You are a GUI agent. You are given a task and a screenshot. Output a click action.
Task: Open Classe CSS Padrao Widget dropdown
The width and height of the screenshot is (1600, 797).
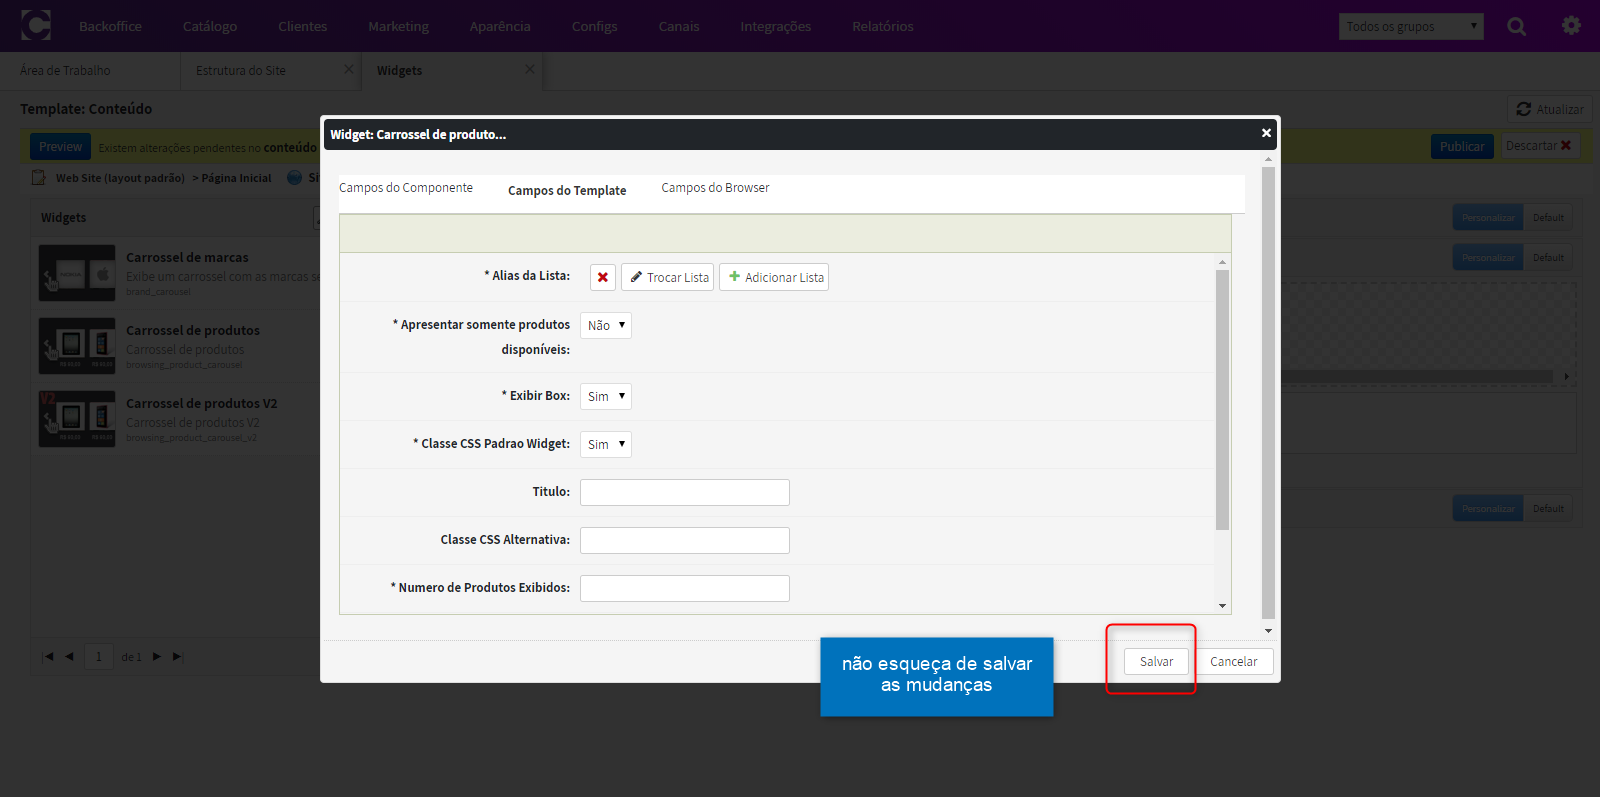(x=606, y=444)
